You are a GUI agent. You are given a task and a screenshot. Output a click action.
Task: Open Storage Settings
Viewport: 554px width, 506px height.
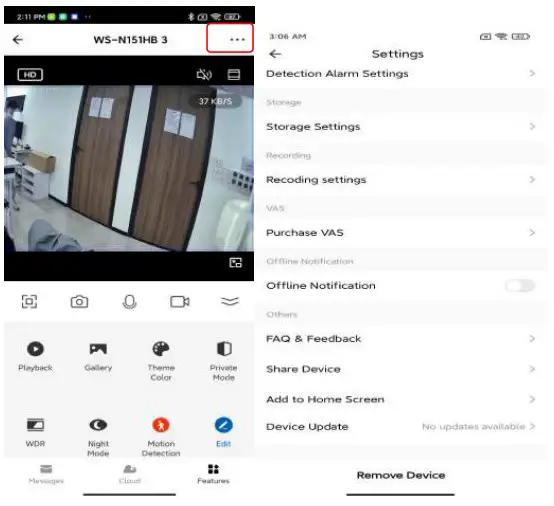click(401, 126)
